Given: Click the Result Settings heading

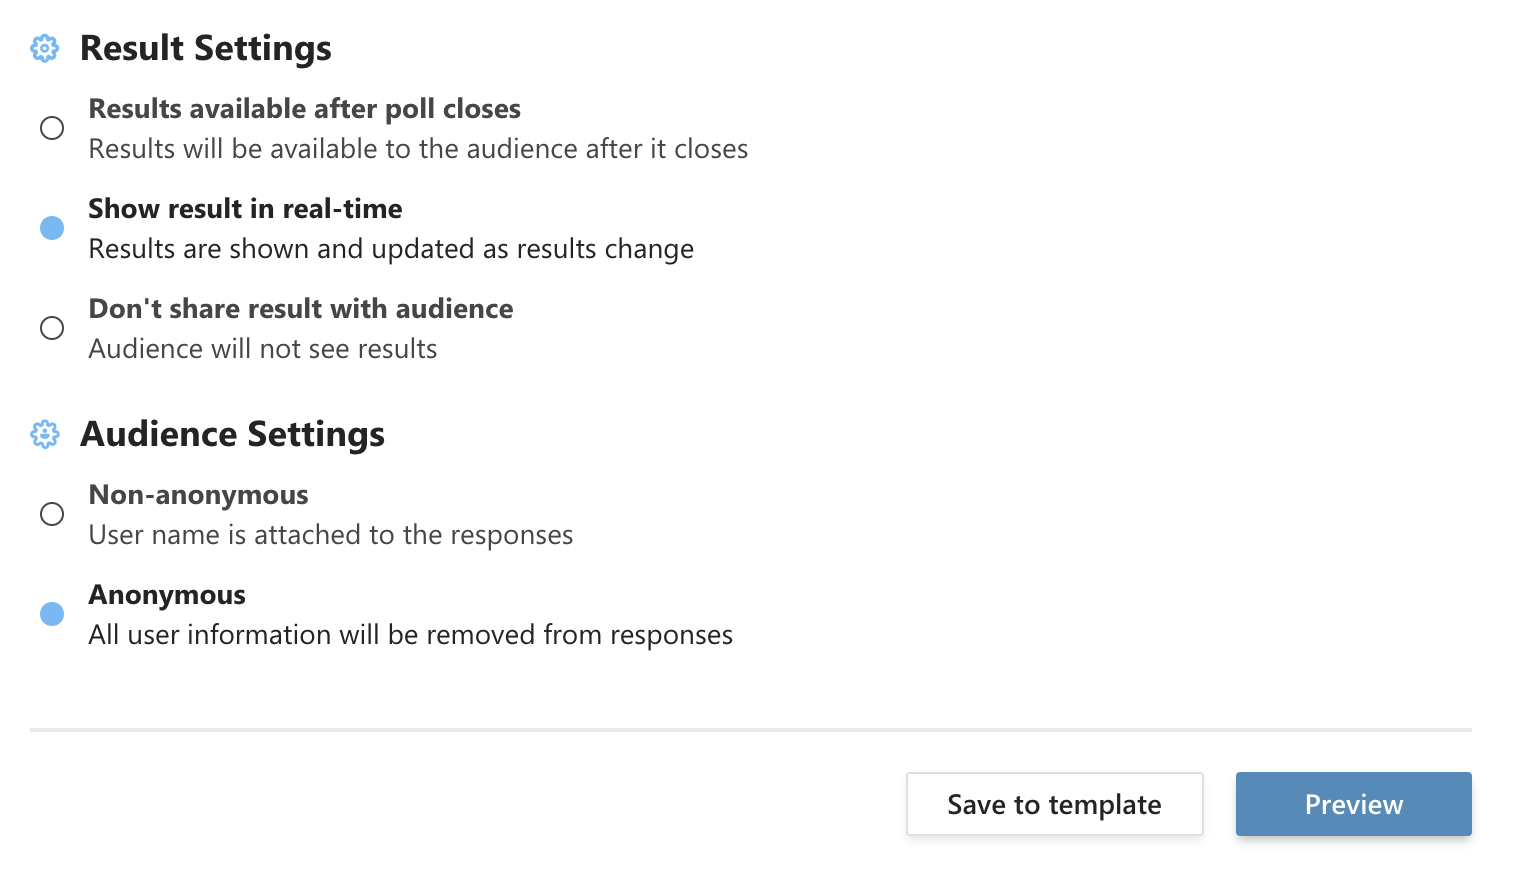Looking at the screenshot, I should click(205, 48).
